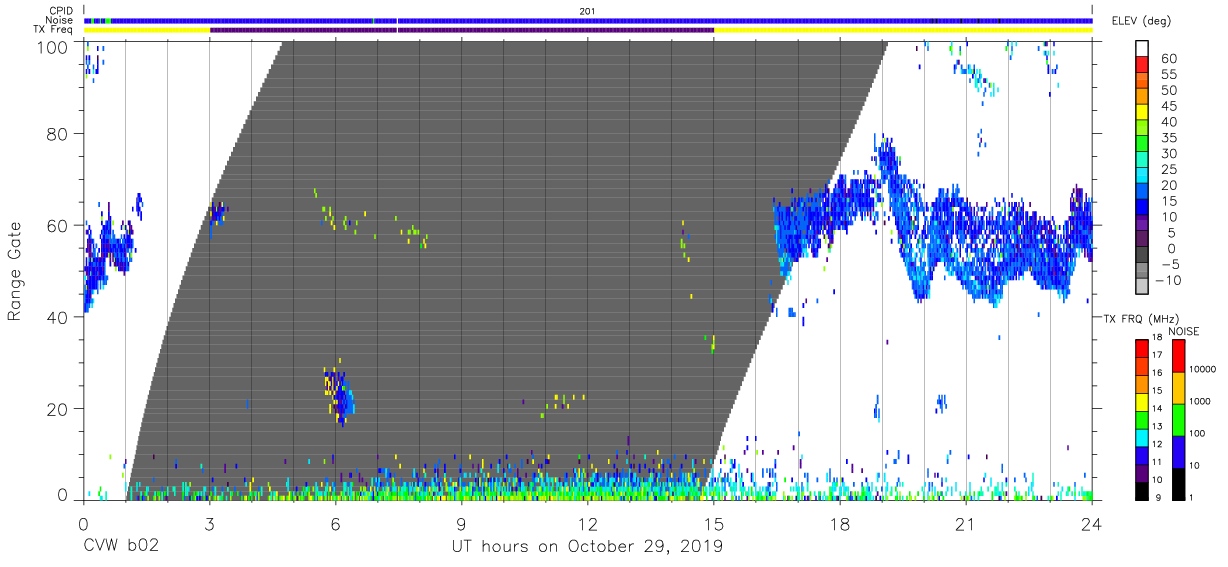The image size is (1228, 567).
Task: Click the 'Range Gate' y-axis title
Action: tap(15, 272)
